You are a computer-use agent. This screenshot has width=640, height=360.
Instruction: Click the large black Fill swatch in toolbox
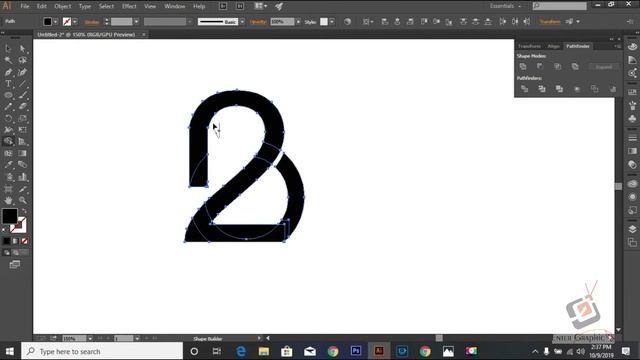tap(9, 216)
